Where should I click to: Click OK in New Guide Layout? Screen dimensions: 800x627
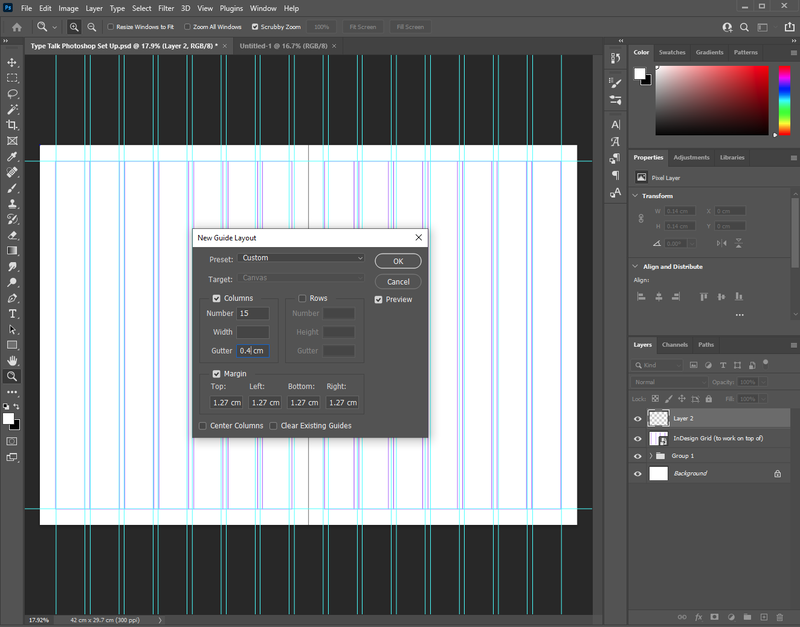398,261
